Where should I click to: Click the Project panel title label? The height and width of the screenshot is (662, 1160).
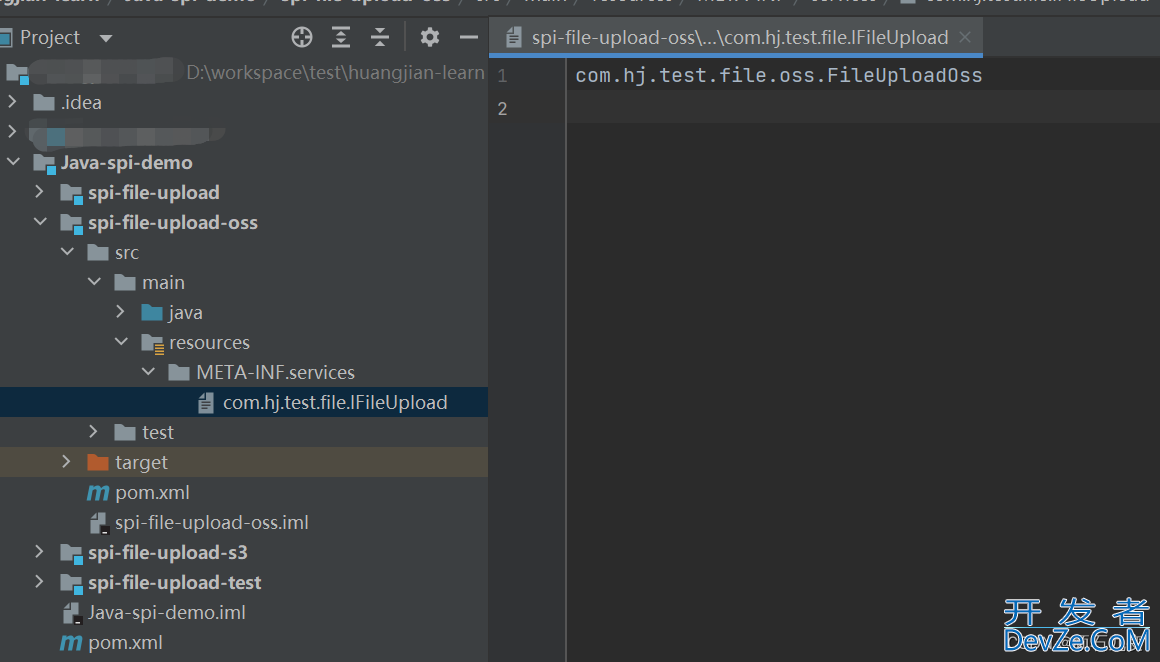(50, 37)
